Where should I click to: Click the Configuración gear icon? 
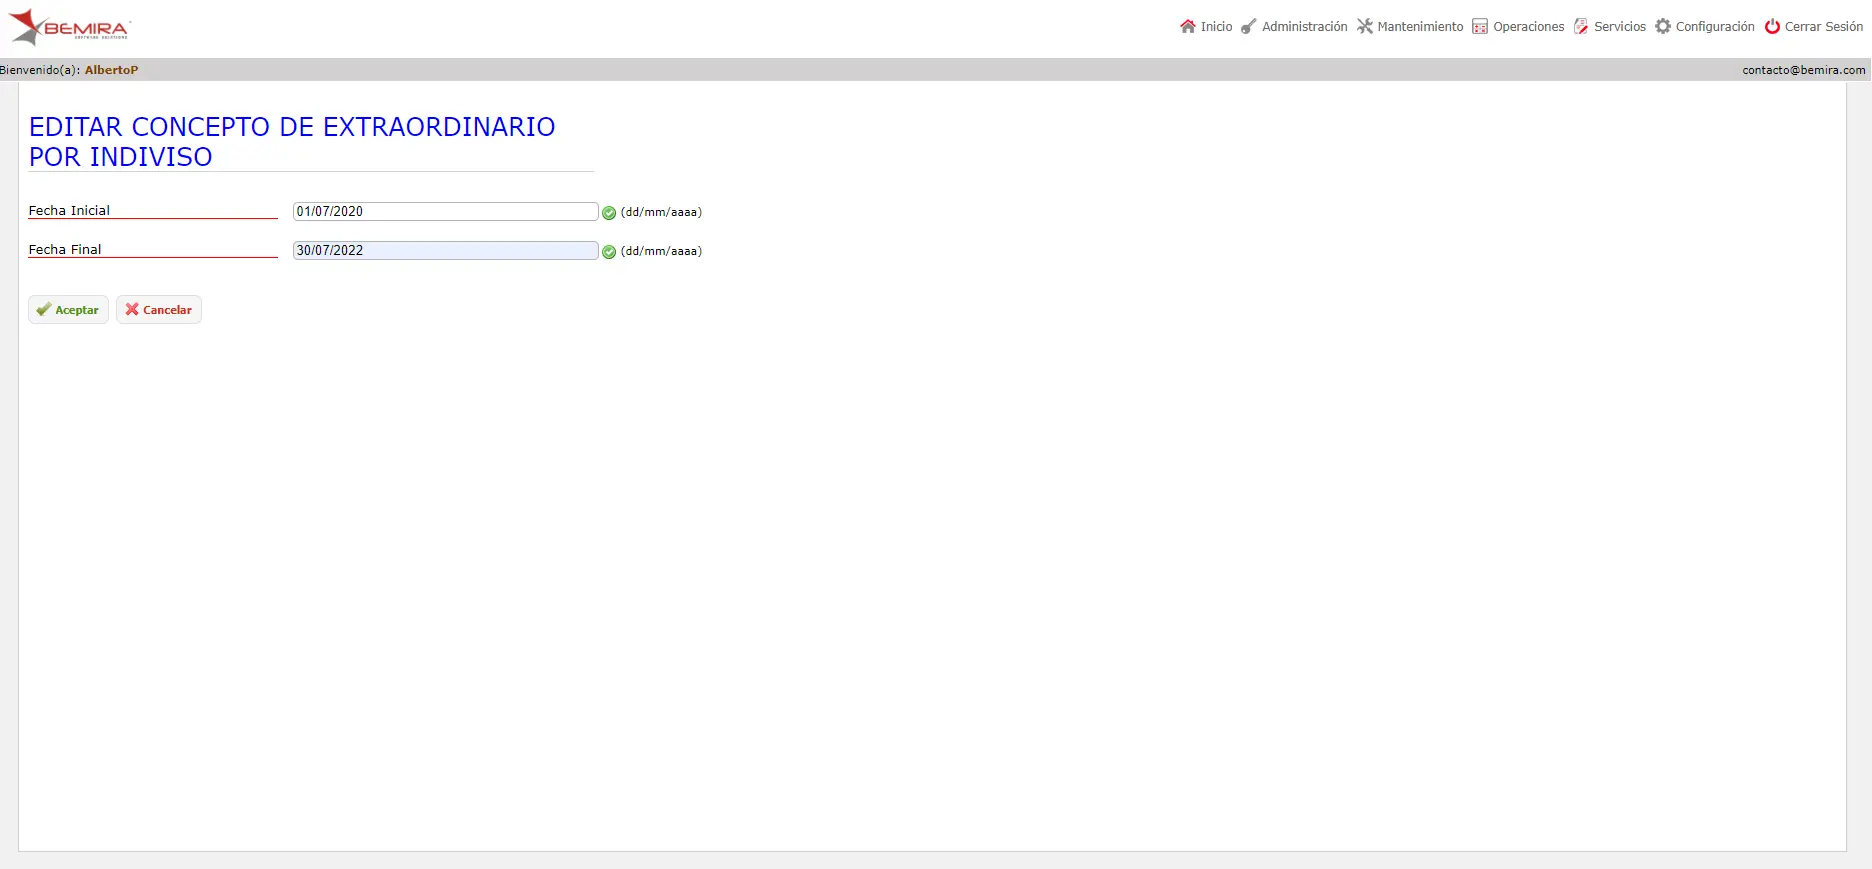pyautogui.click(x=1663, y=27)
